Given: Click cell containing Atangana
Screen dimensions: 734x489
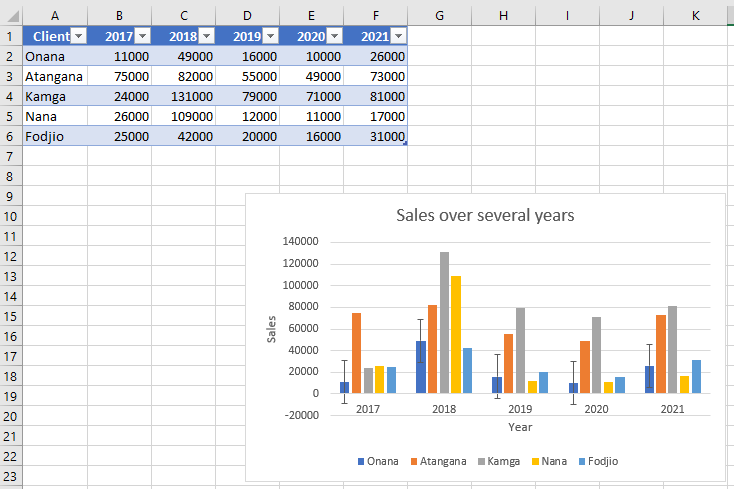Looking at the screenshot, I should pos(55,76).
